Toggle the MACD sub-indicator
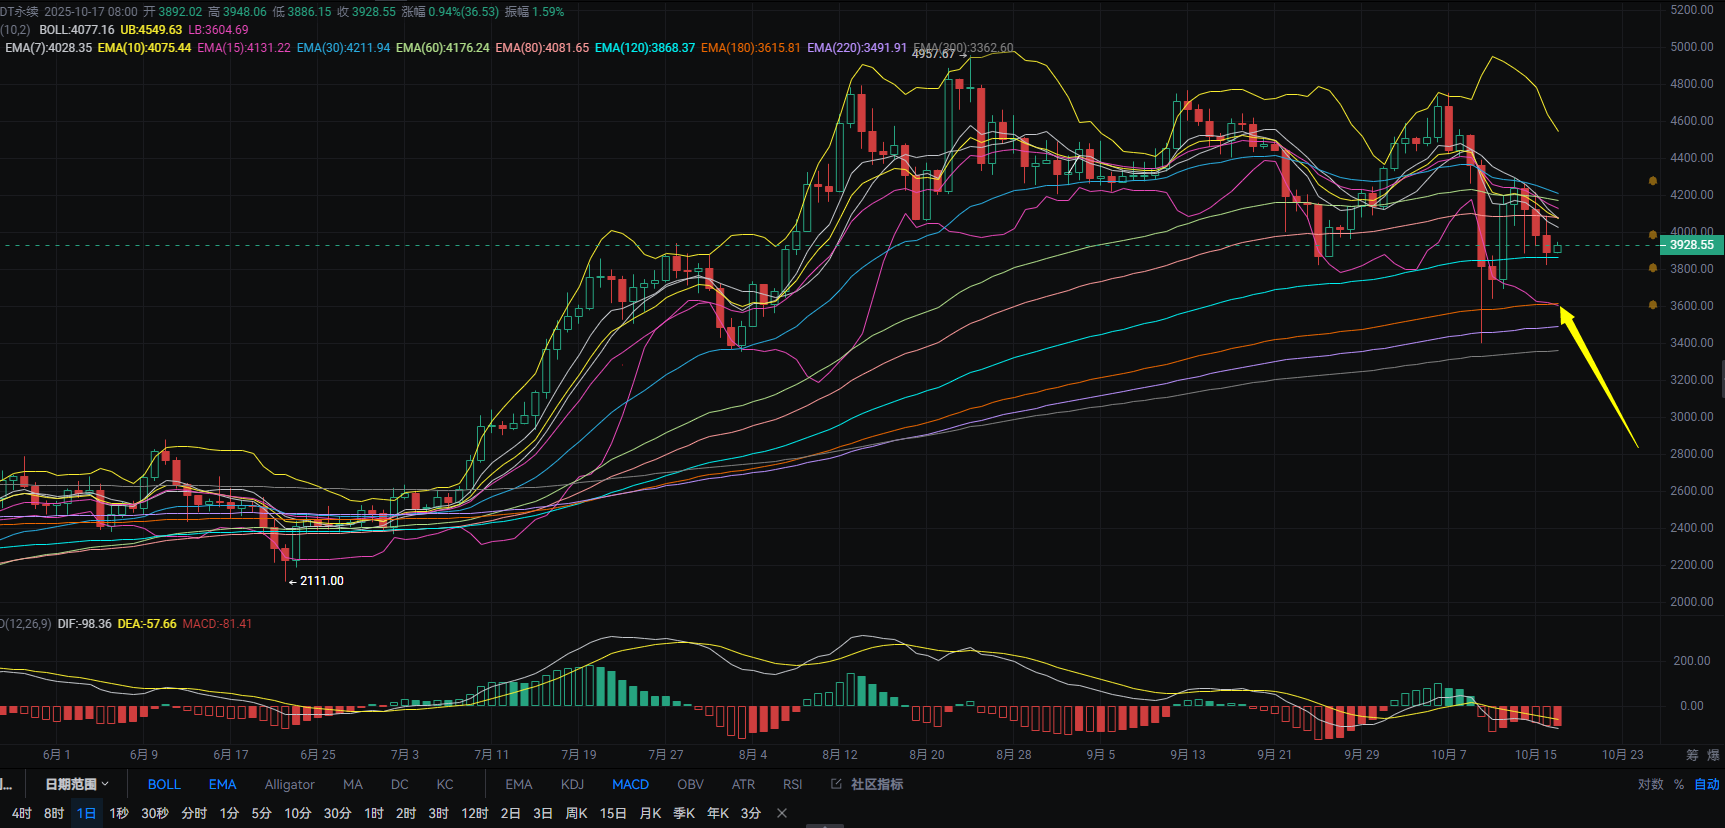Image resolution: width=1725 pixels, height=828 pixels. pos(630,784)
